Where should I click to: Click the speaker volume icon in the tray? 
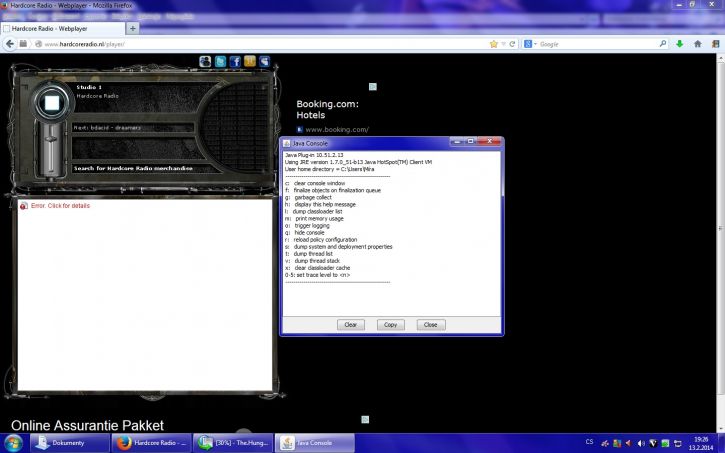[x=641, y=443]
